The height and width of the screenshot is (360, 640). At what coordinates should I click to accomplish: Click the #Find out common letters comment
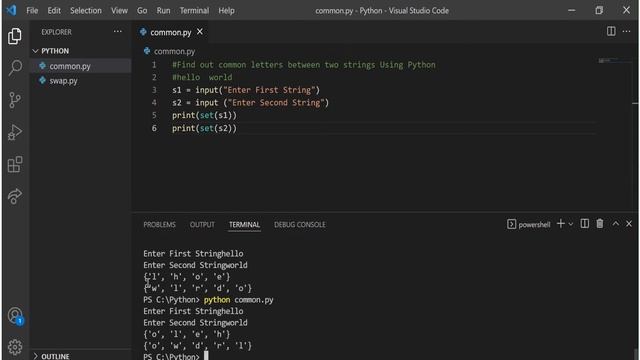(304, 65)
